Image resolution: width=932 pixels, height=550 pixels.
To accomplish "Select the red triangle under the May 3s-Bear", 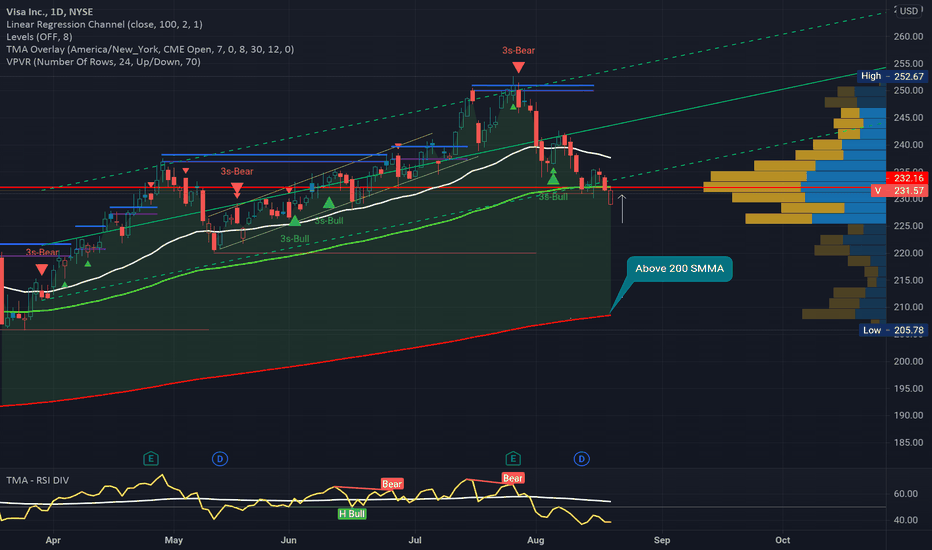I will 237,188.
